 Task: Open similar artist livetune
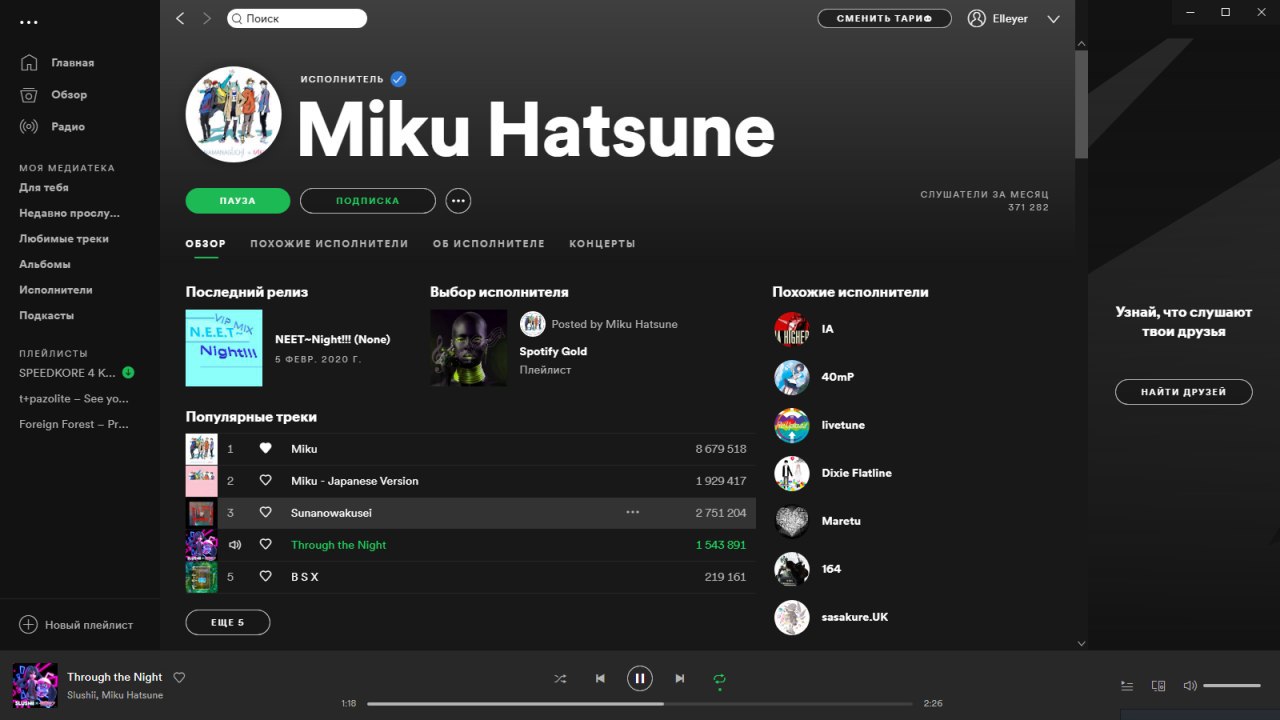[843, 425]
